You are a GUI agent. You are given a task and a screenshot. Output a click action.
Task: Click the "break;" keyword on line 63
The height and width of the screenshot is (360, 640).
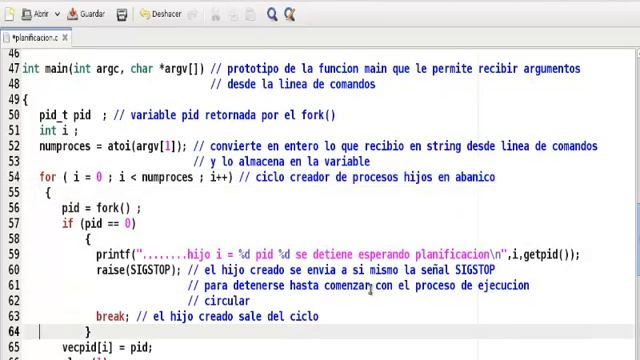click(x=112, y=317)
